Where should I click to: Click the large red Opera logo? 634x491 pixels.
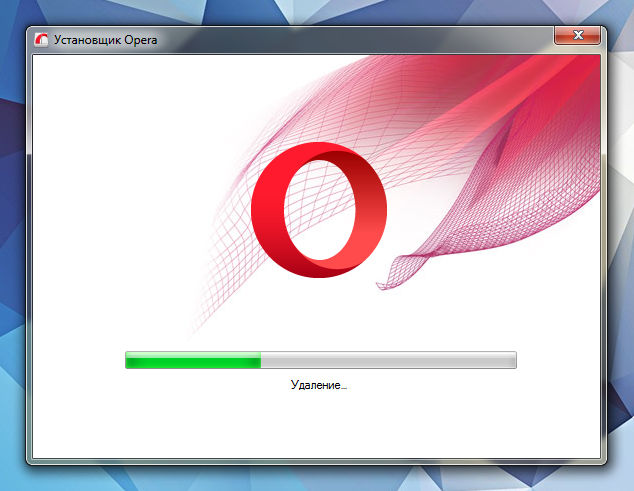319,210
